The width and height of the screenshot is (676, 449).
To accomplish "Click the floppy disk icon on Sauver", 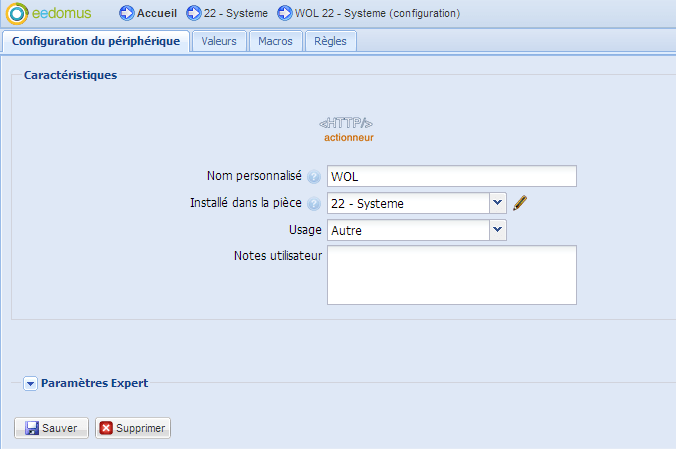I will click(x=31, y=428).
